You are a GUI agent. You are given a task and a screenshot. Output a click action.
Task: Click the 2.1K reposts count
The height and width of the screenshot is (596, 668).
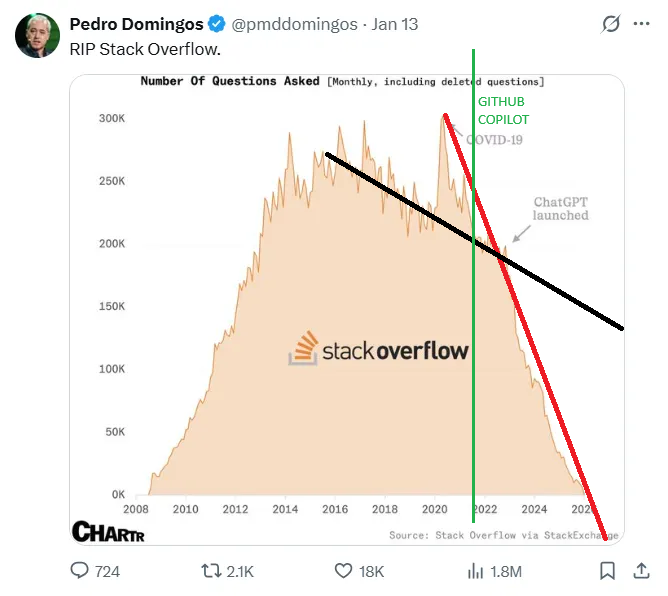(240, 571)
